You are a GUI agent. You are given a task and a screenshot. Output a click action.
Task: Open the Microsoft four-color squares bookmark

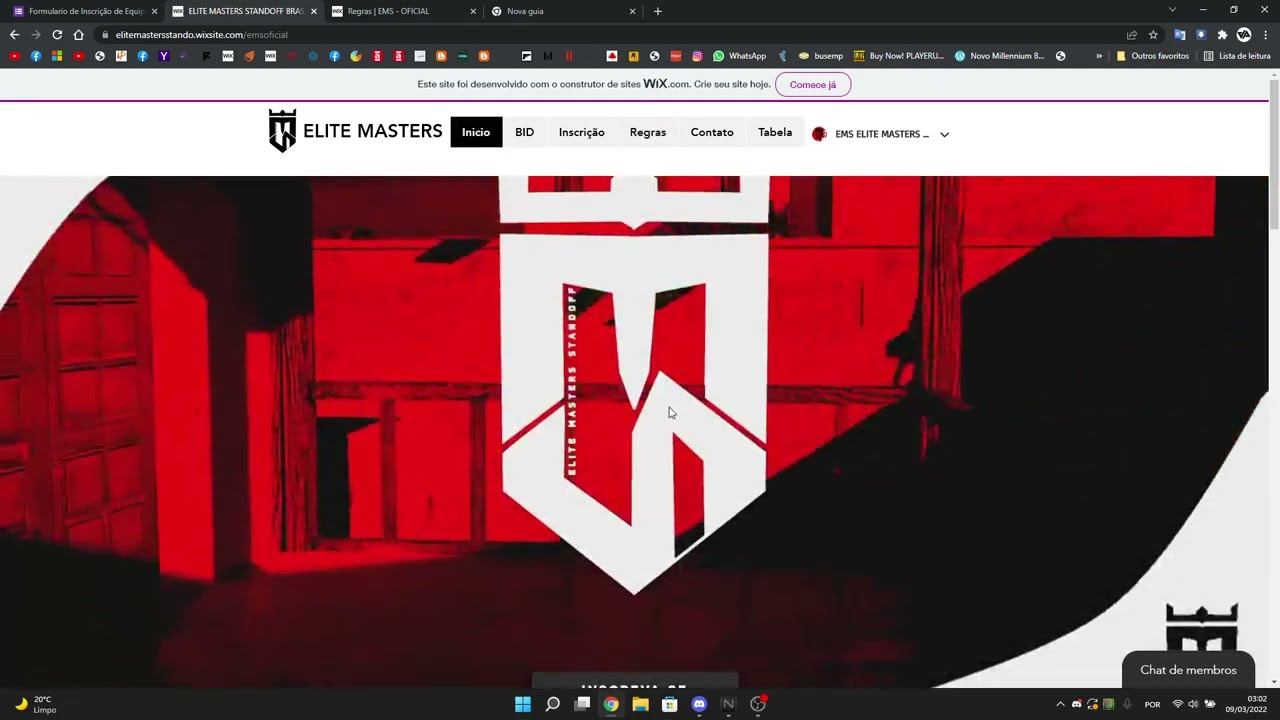pos(57,56)
